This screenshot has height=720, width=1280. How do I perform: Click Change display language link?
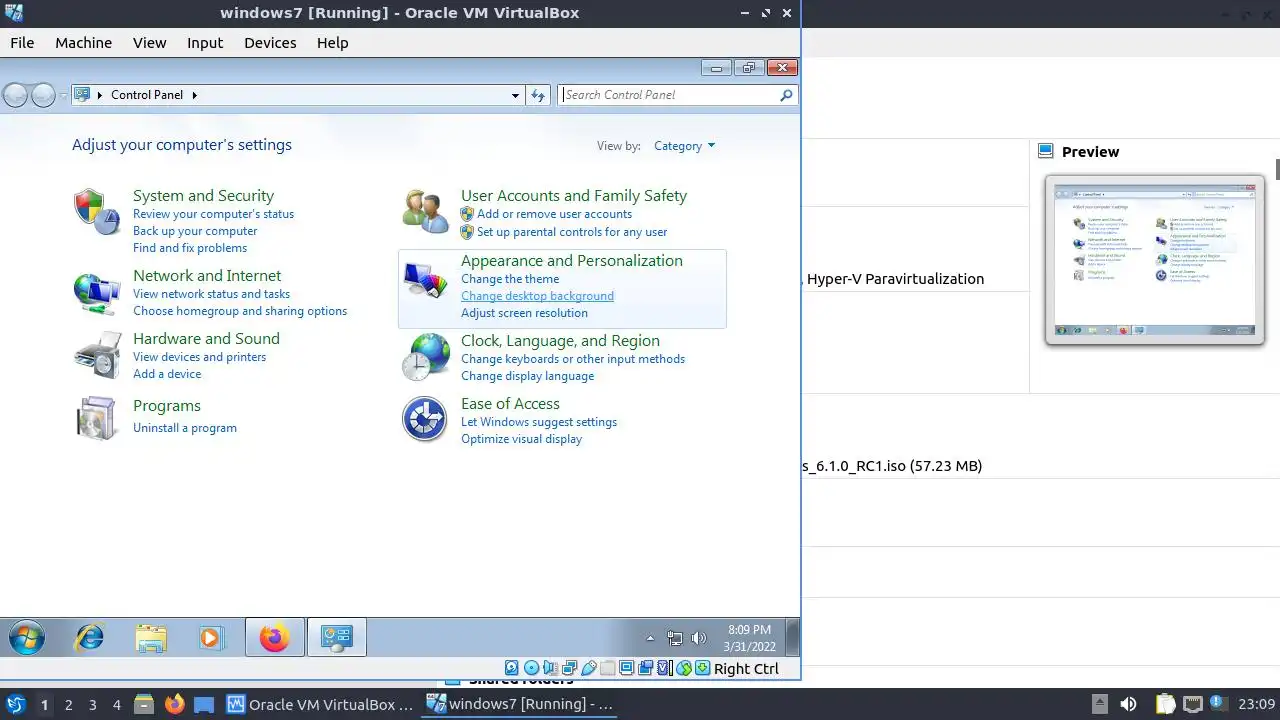tap(527, 376)
